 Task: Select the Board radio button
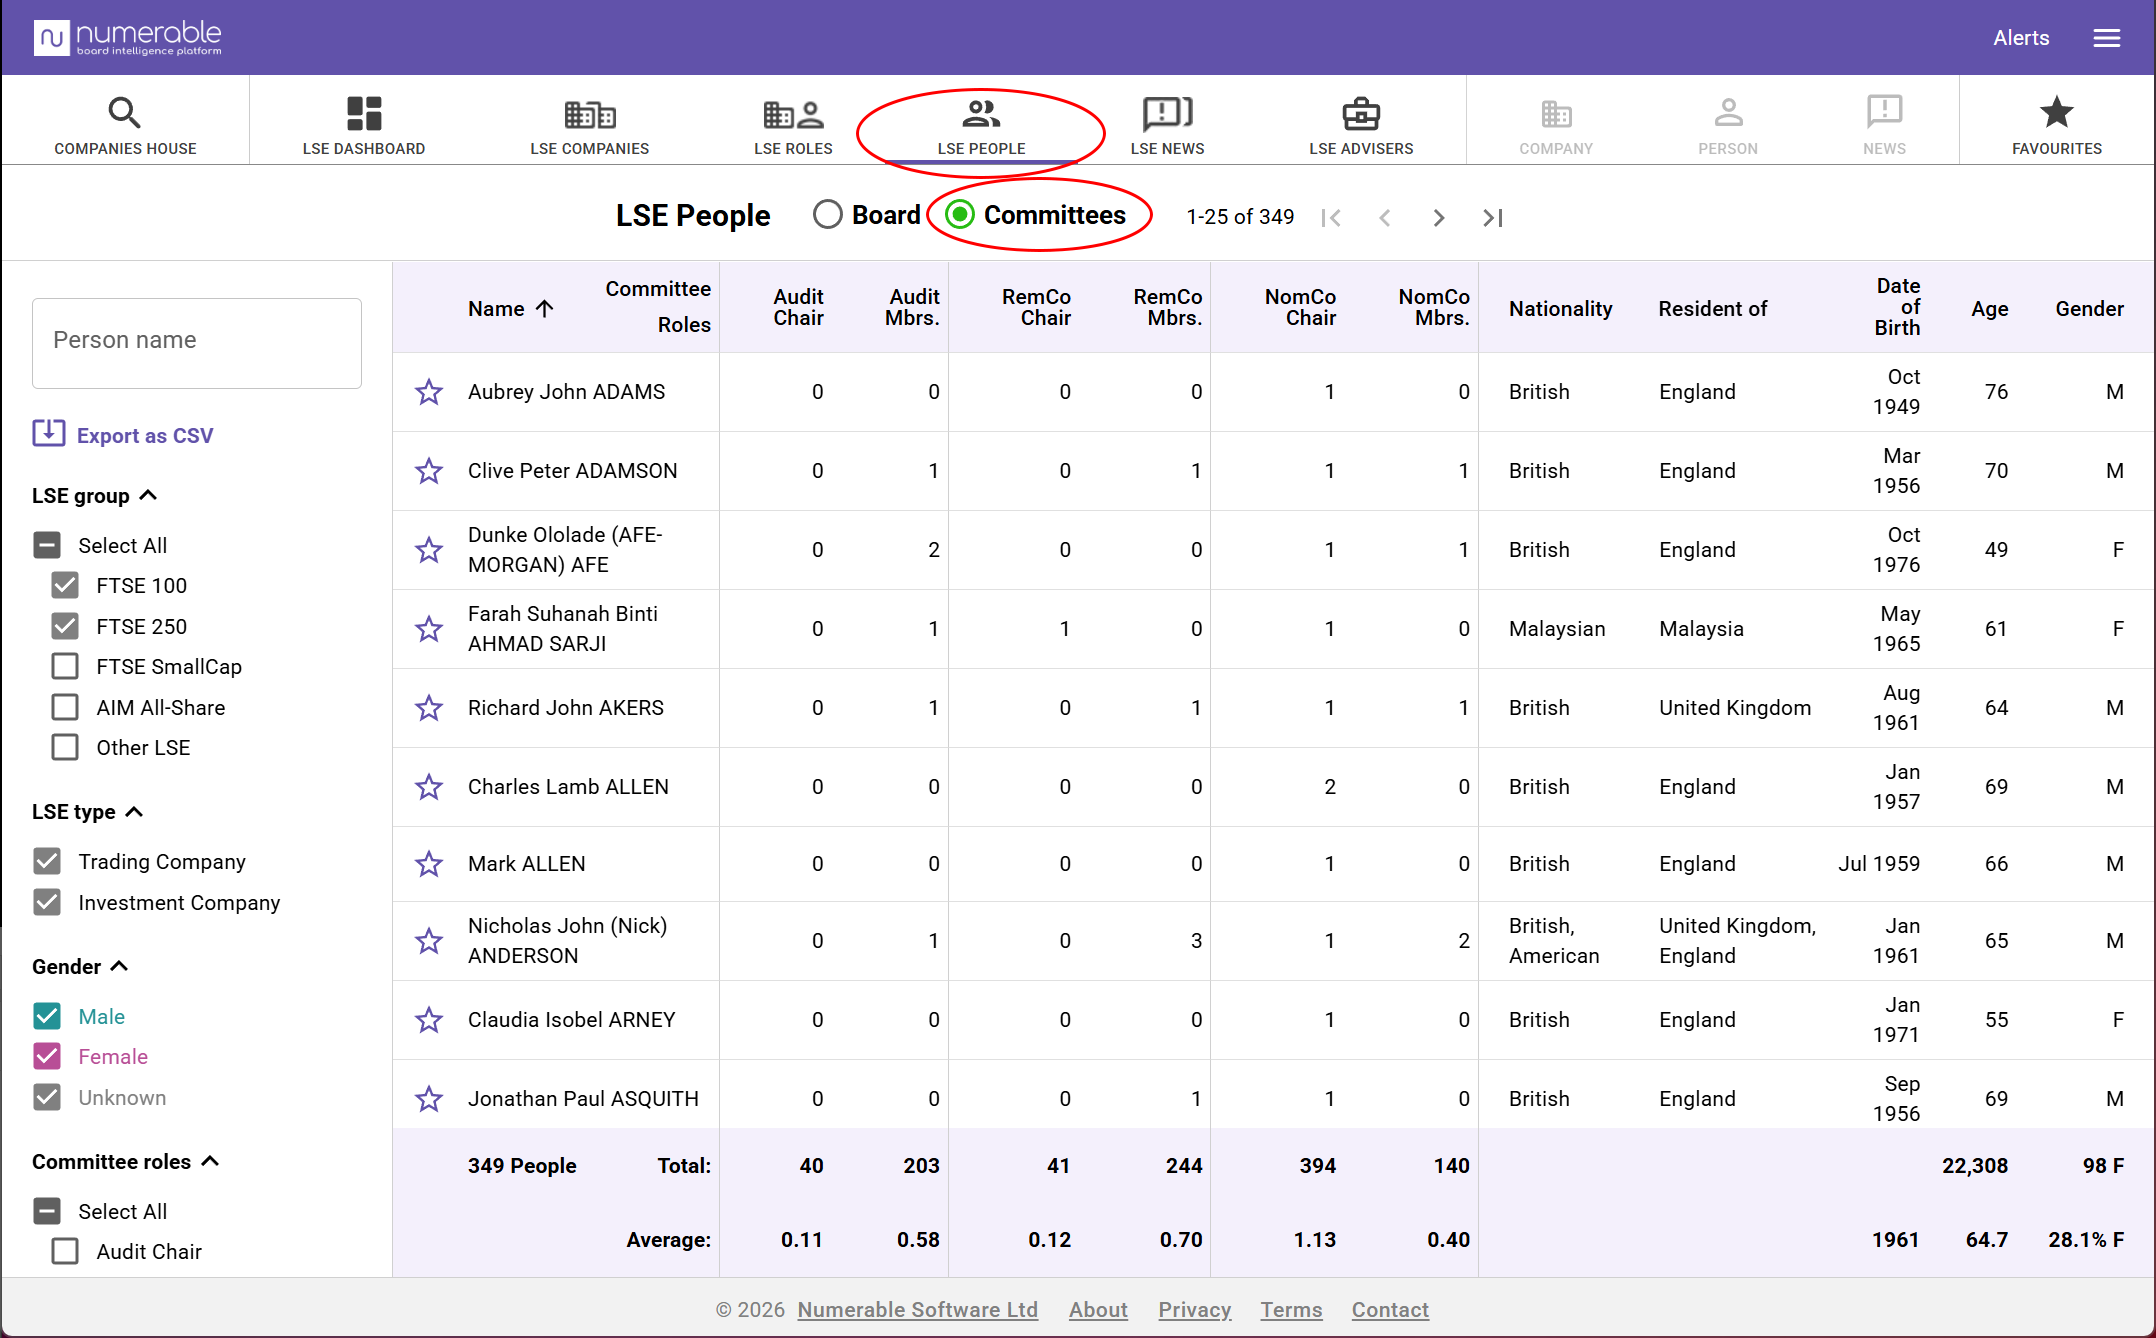pyautogui.click(x=828, y=214)
